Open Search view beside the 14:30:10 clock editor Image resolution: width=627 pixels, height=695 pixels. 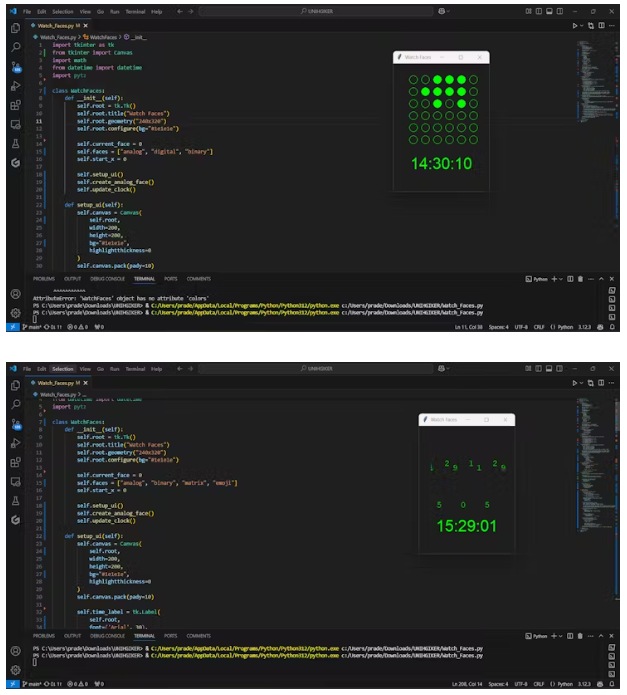(x=15, y=47)
